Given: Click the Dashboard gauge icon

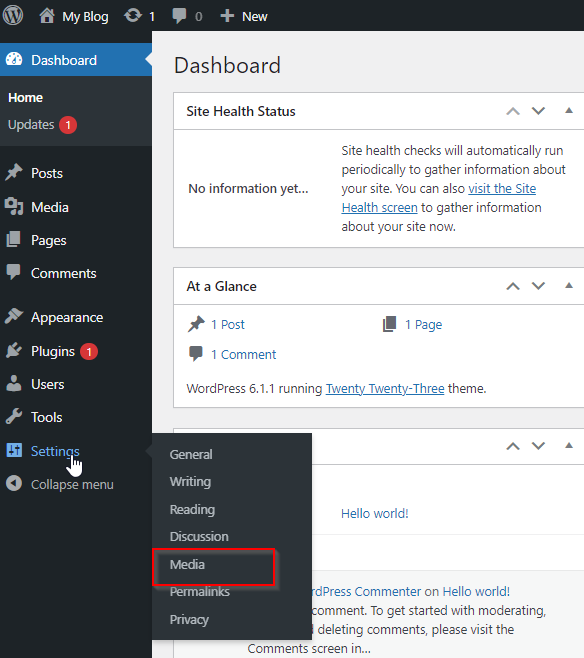Looking at the screenshot, I should (x=14, y=60).
